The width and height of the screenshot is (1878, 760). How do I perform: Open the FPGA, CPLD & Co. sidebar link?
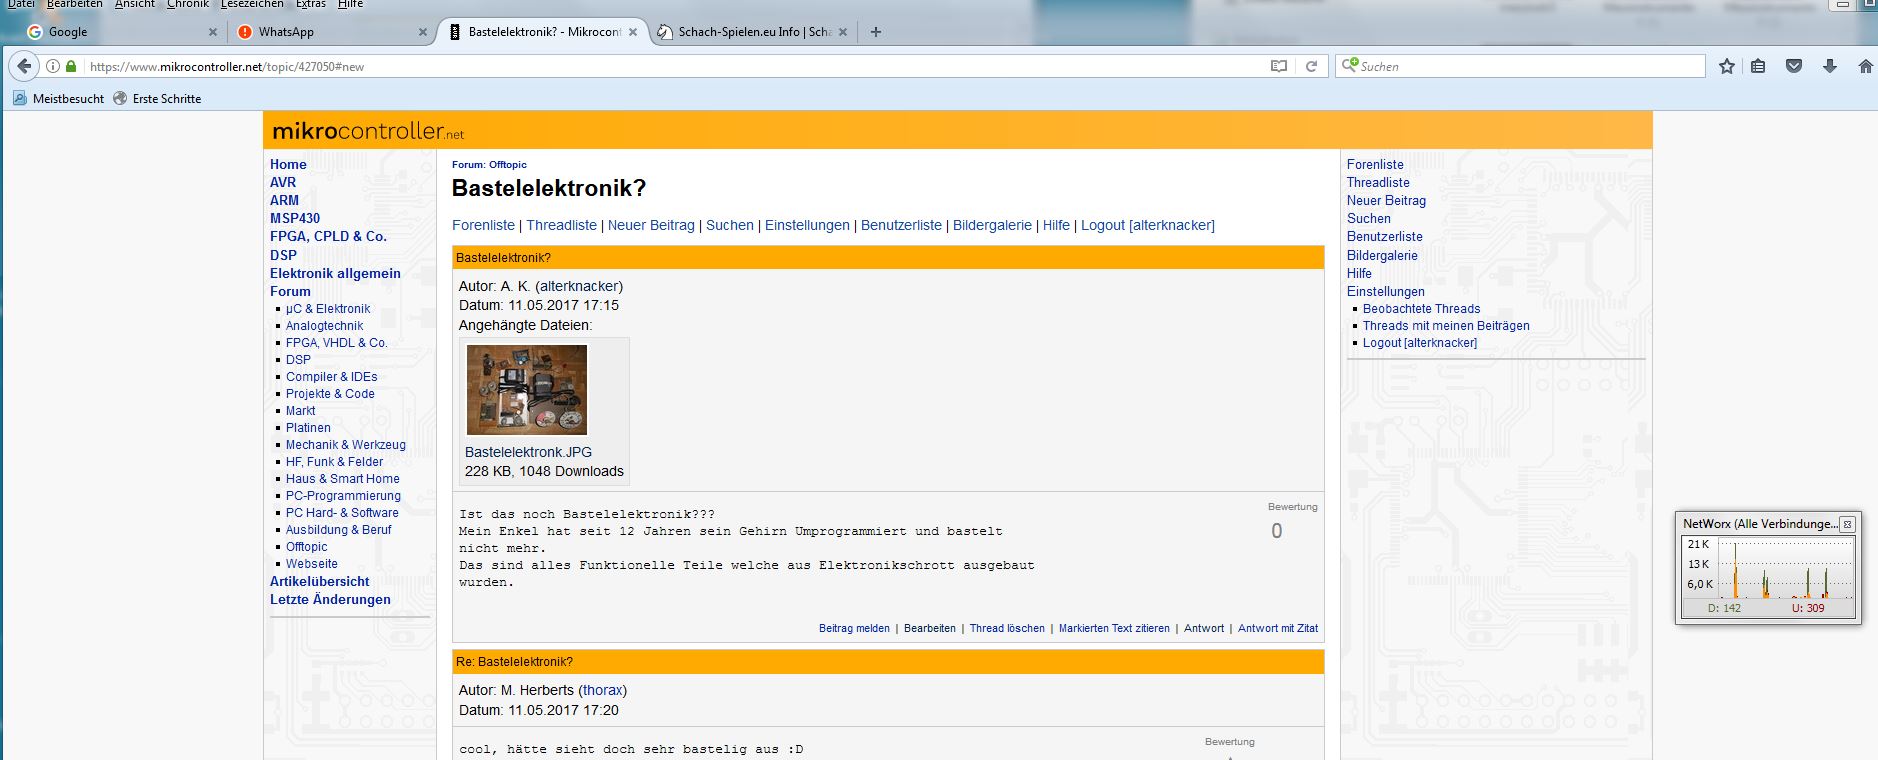point(328,236)
